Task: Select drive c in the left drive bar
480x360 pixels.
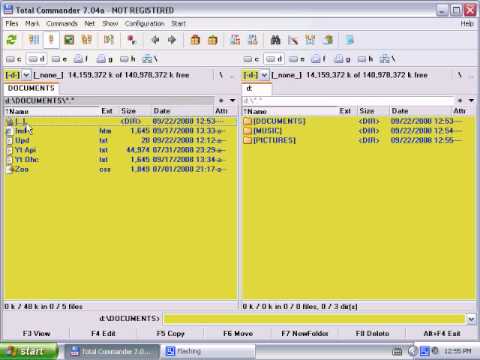Action: tap(14, 59)
